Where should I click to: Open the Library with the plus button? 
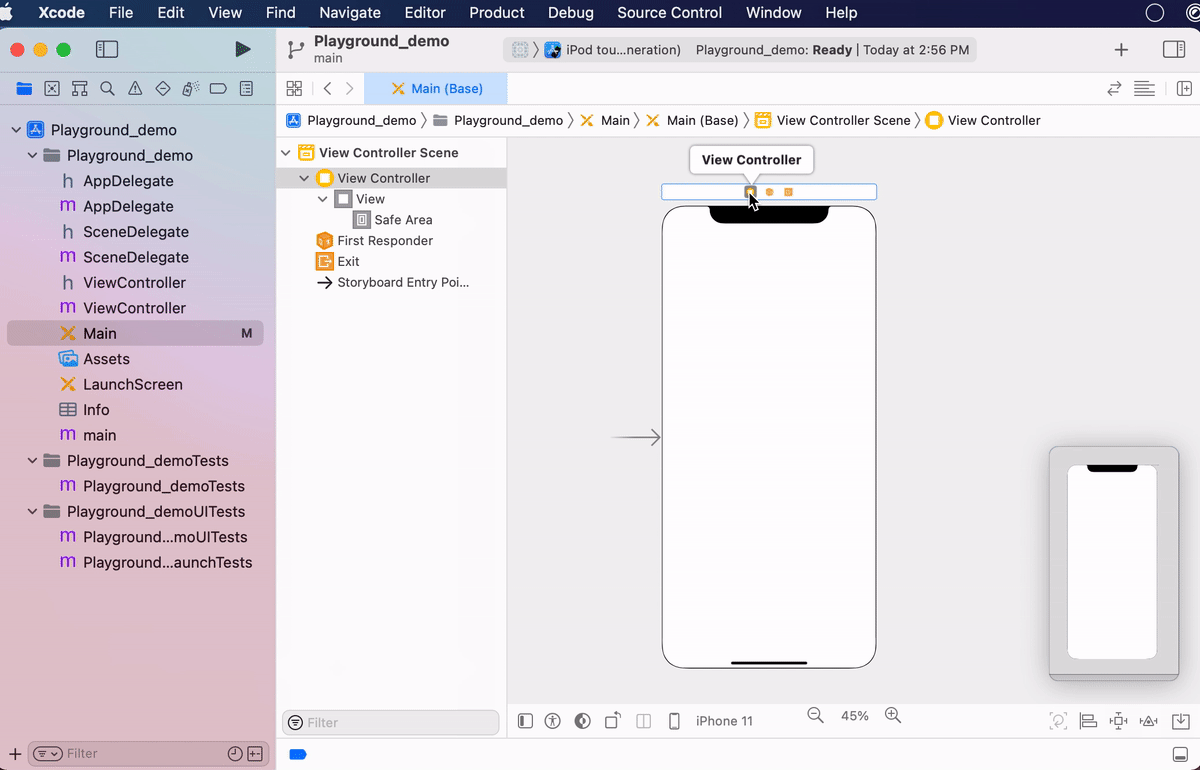pyautogui.click(x=1121, y=49)
